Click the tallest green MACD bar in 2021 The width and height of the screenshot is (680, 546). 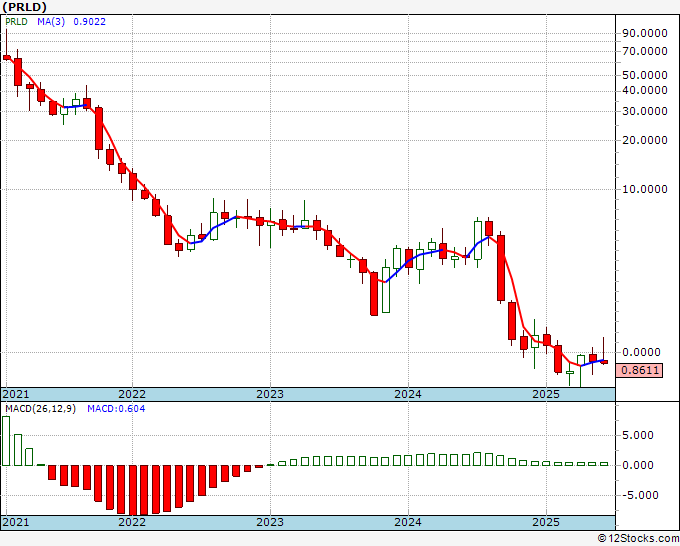tap(6, 441)
